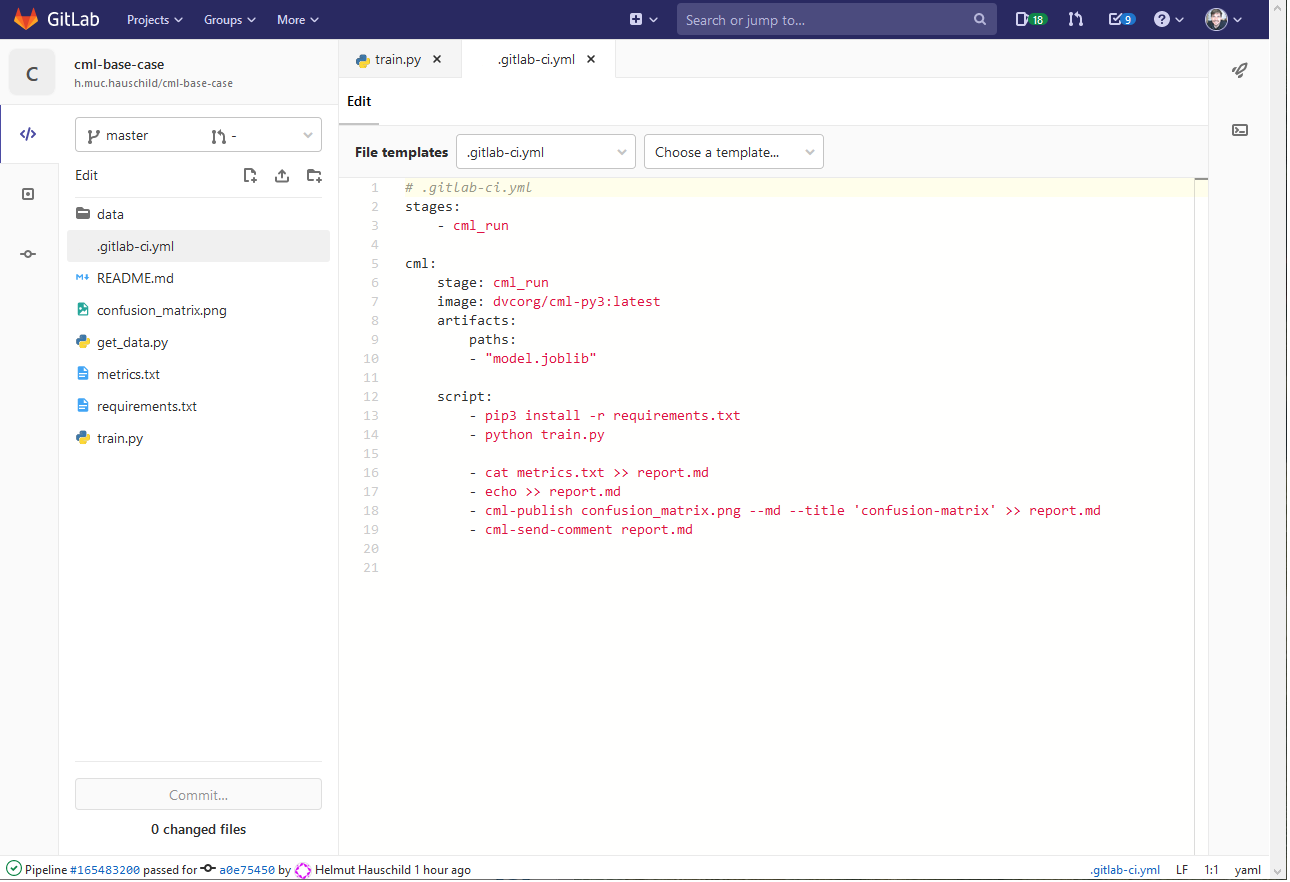Open the .gitlab-ci.yml file templates dropdown
The height and width of the screenshot is (882, 1290).
(x=546, y=152)
